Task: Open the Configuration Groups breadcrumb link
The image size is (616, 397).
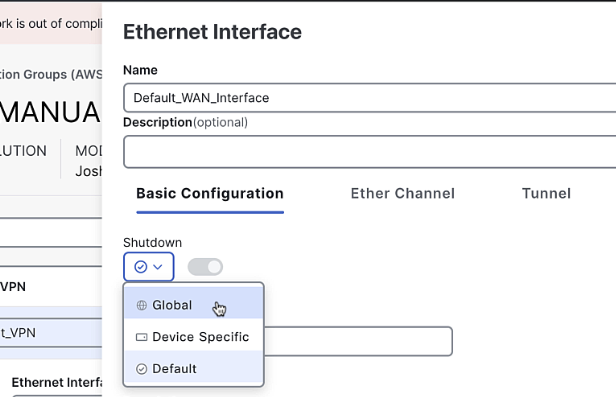Action: [x=51, y=74]
